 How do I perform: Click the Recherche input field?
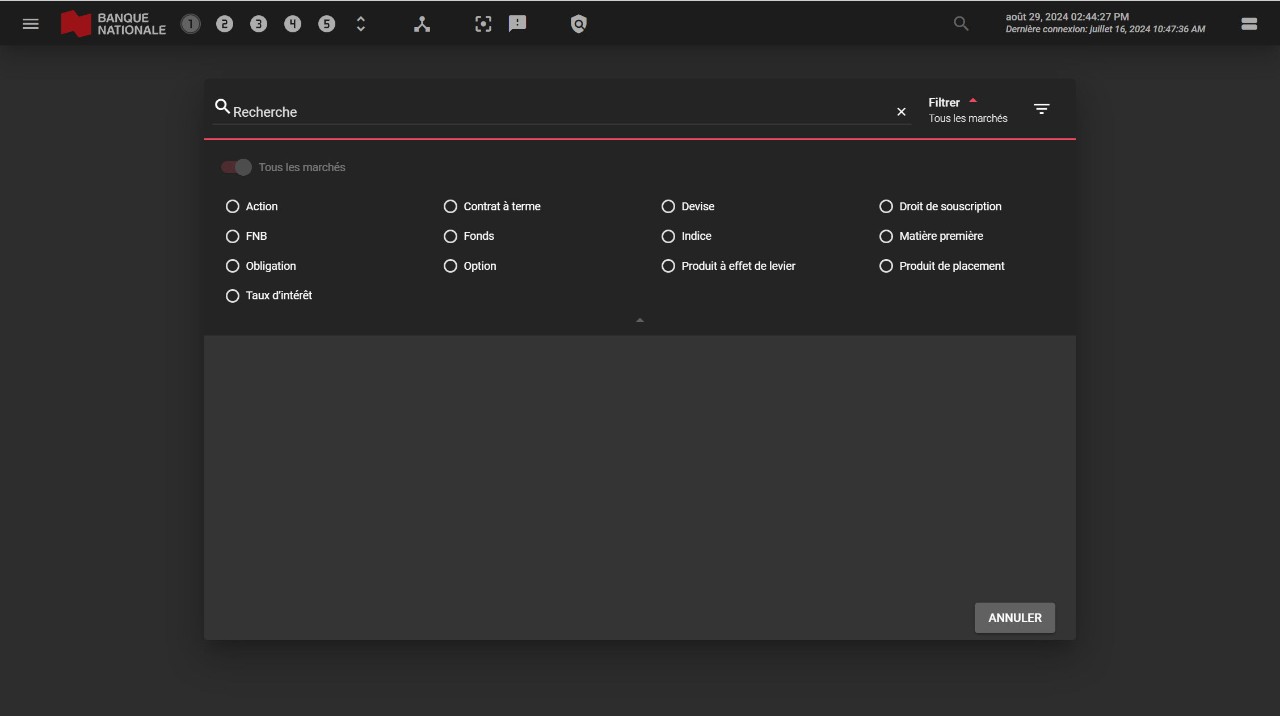560,112
